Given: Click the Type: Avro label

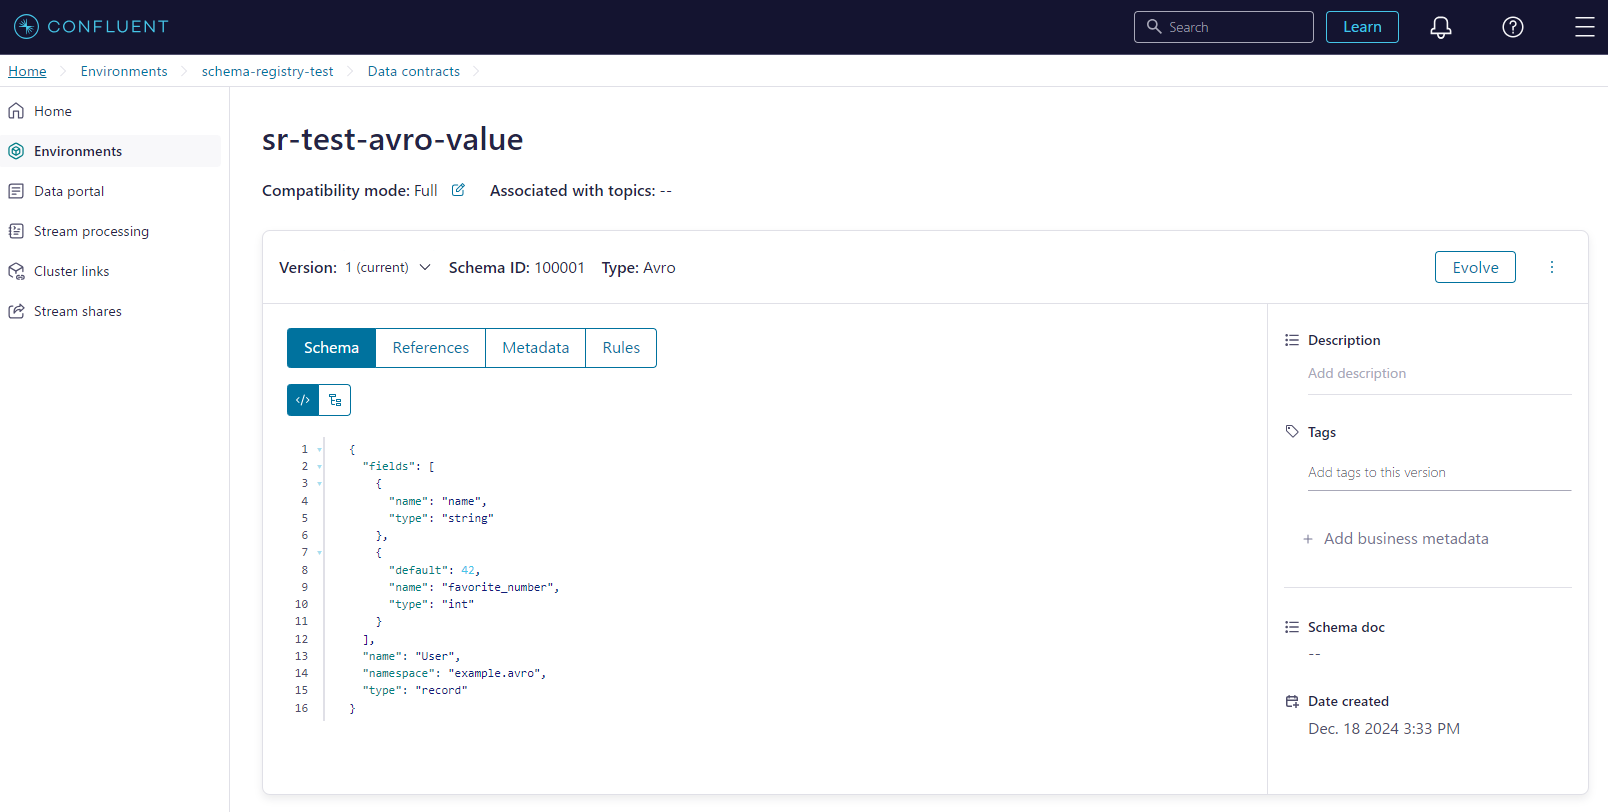Looking at the screenshot, I should click(x=638, y=267).
